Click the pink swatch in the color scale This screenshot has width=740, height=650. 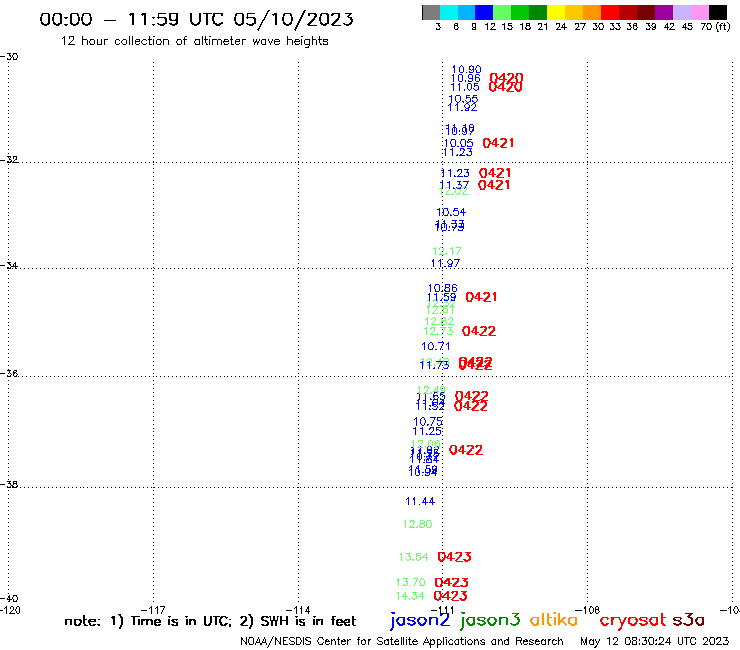pyautogui.click(x=700, y=12)
